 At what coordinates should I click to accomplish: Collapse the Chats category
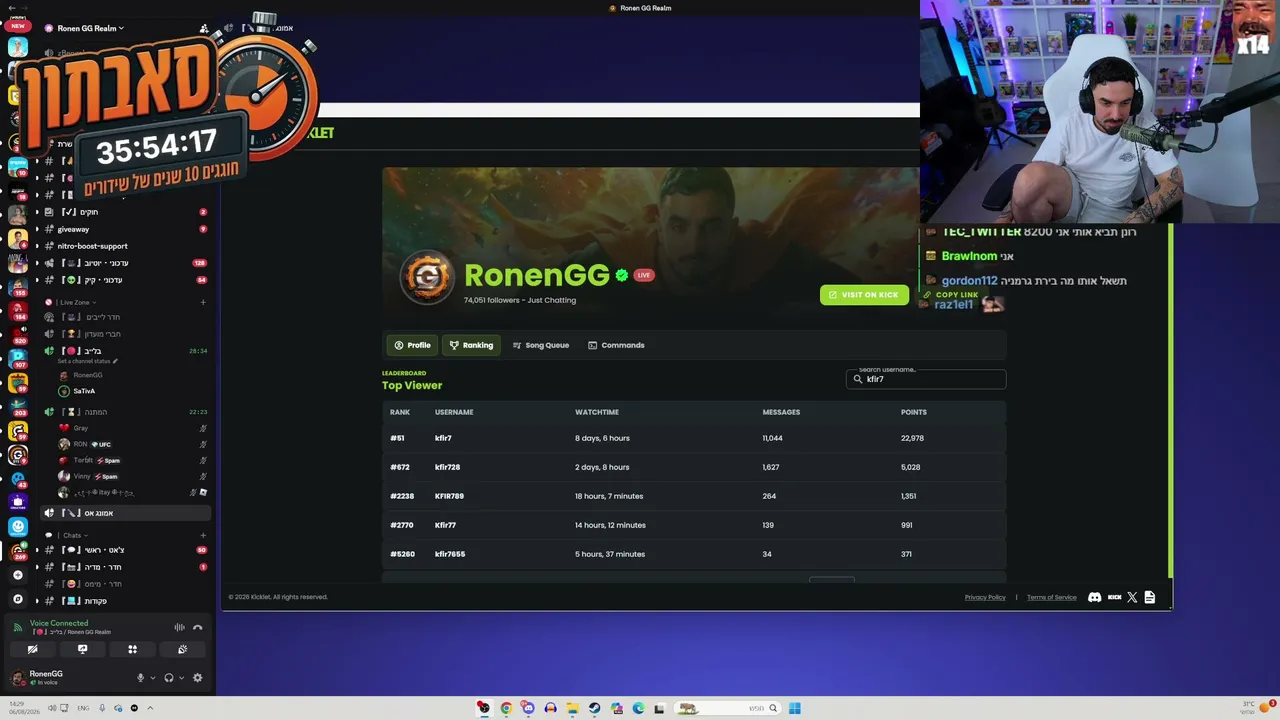[71, 535]
